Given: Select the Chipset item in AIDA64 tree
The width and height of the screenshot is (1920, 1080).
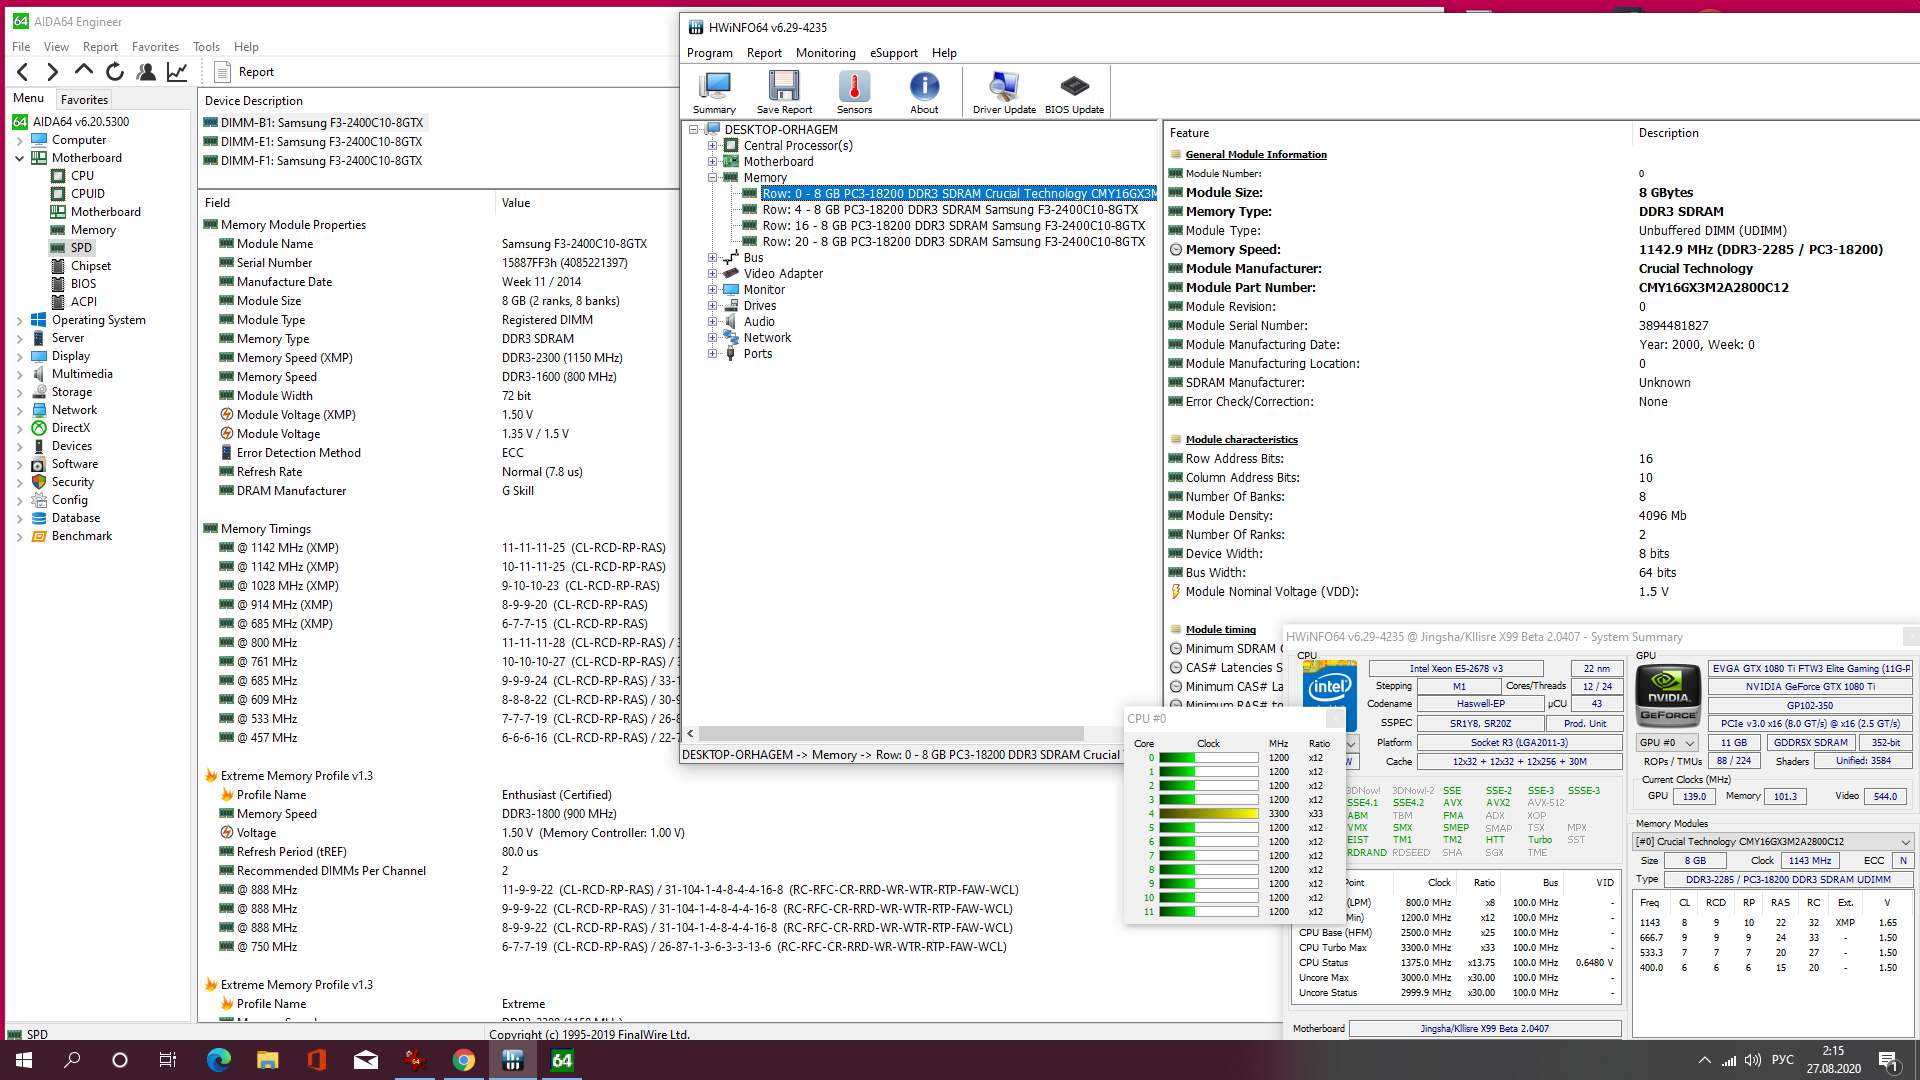Looking at the screenshot, I should (90, 266).
